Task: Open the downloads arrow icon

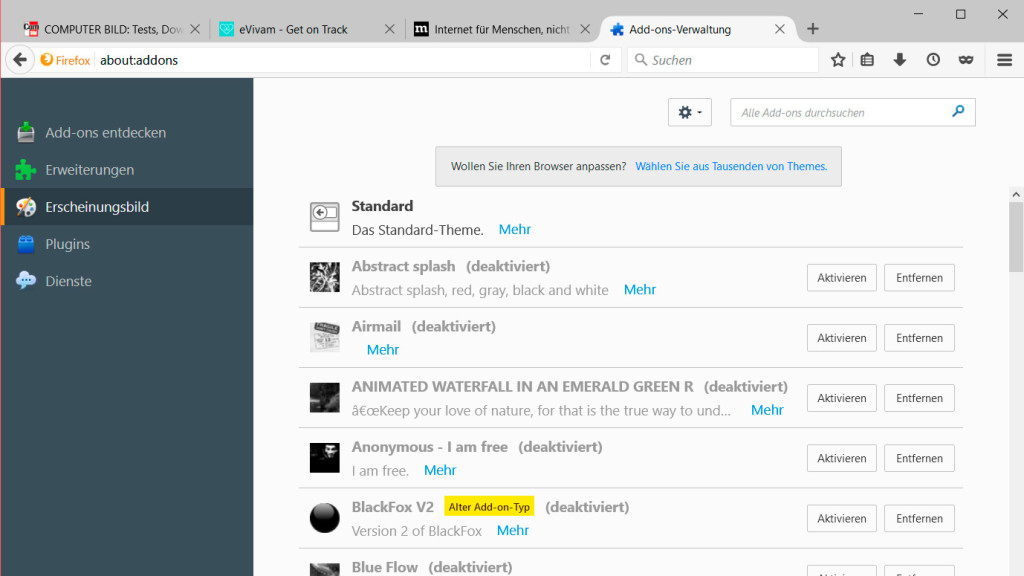Action: tap(900, 60)
